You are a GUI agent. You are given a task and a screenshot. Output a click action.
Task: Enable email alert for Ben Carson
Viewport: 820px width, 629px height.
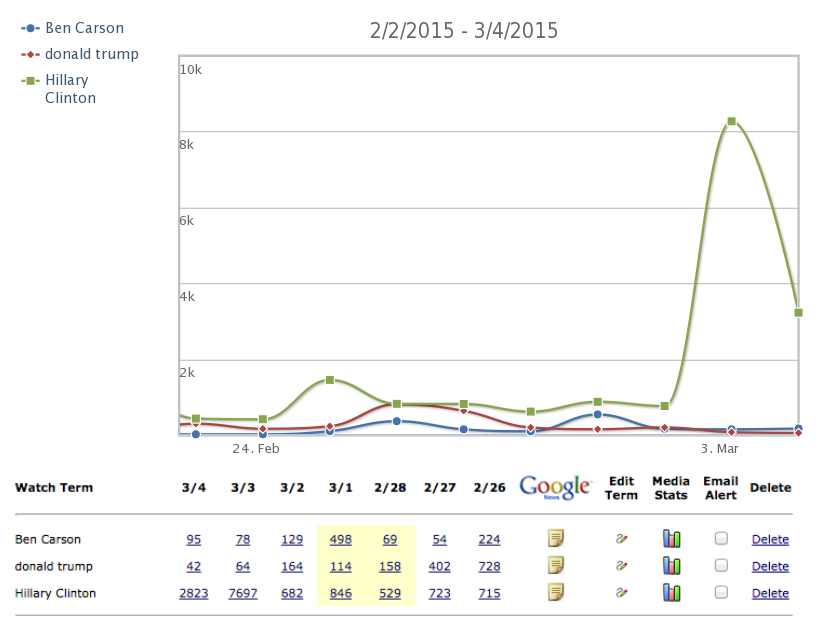coord(721,539)
